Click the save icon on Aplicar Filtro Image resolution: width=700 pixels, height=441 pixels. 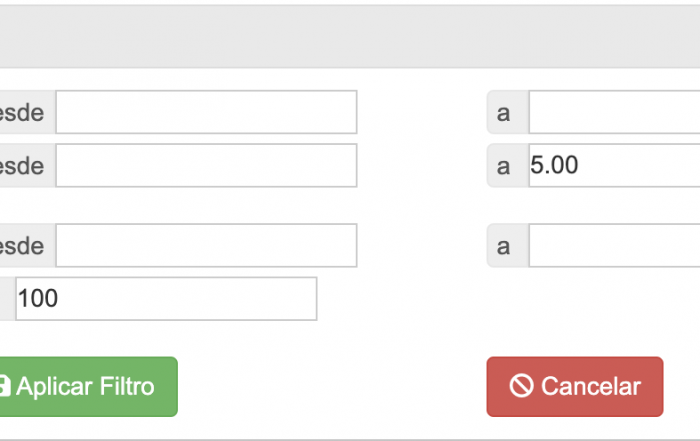pos(4,386)
